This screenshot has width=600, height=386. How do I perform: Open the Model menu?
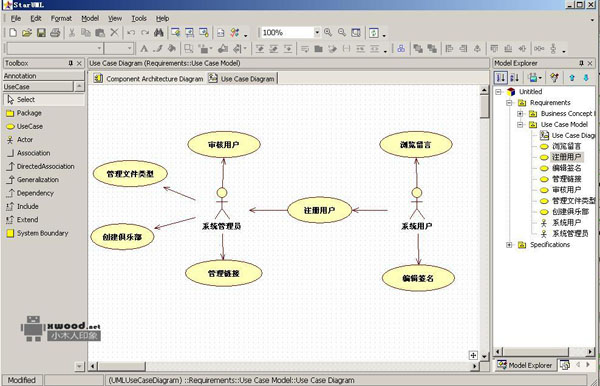[90, 18]
